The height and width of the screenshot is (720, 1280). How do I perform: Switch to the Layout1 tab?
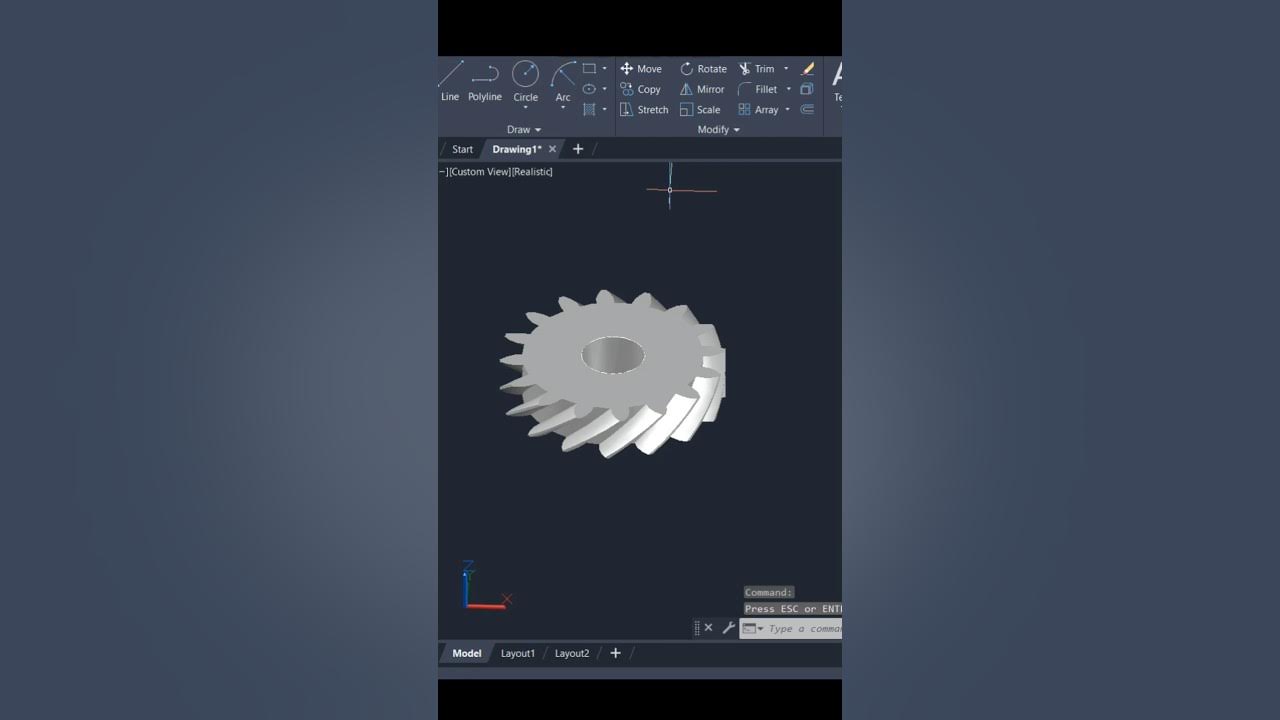[x=518, y=653]
